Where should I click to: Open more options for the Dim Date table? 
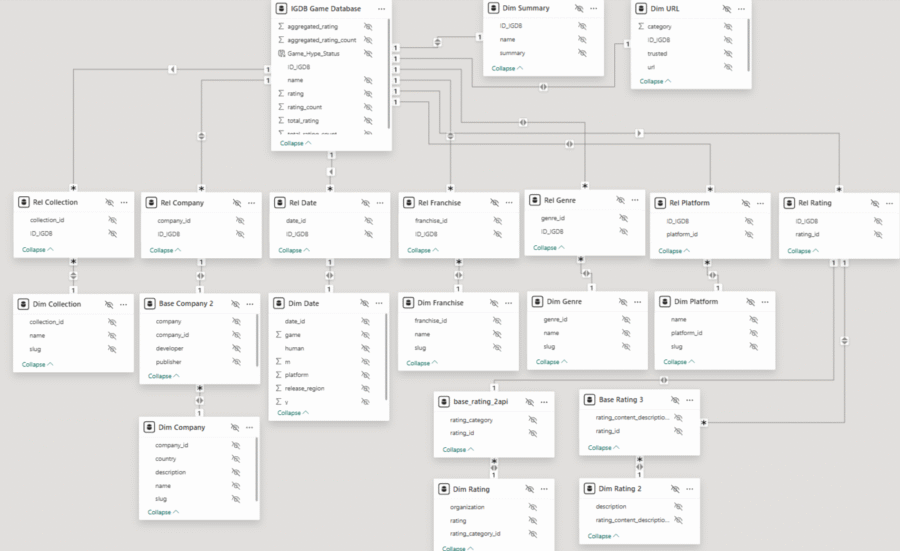(378, 303)
